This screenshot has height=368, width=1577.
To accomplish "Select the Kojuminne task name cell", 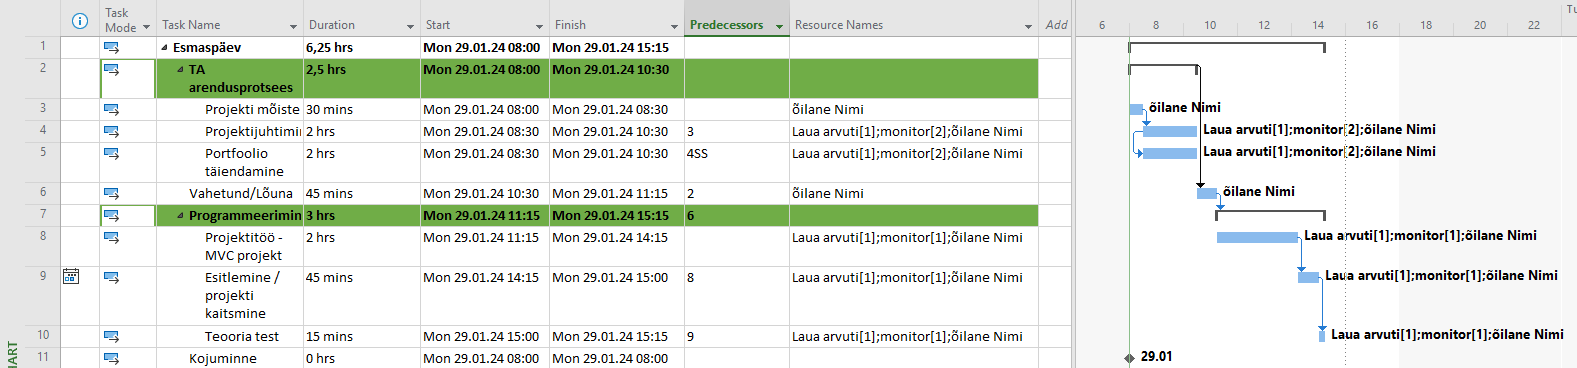I will (x=230, y=358).
